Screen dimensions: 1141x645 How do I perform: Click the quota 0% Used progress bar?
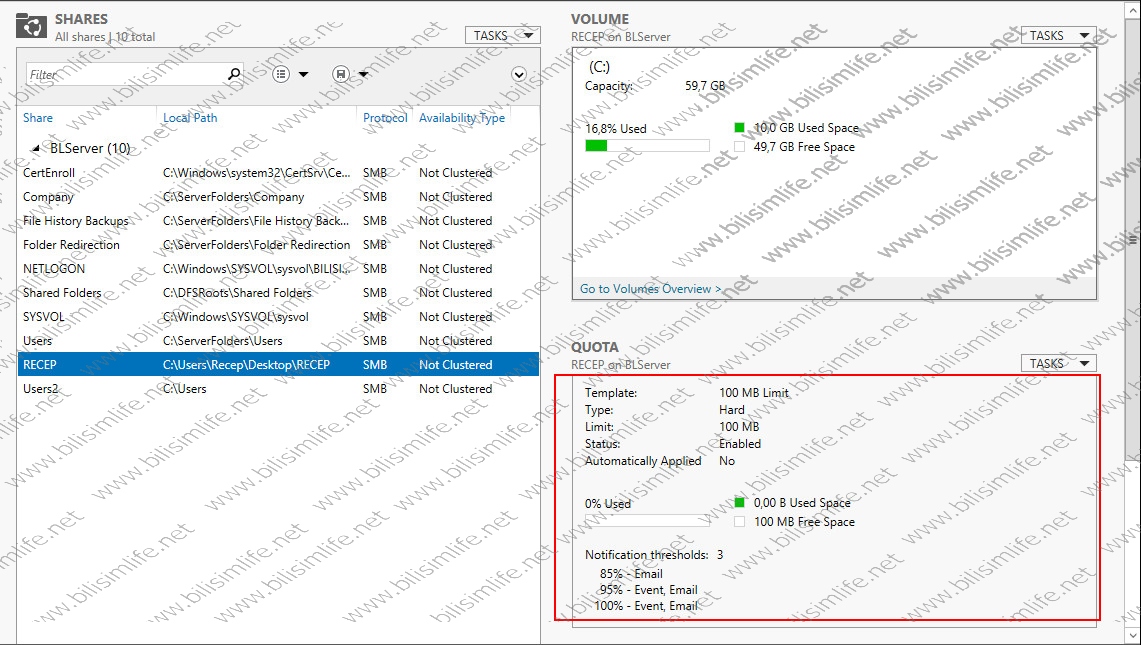(648, 521)
